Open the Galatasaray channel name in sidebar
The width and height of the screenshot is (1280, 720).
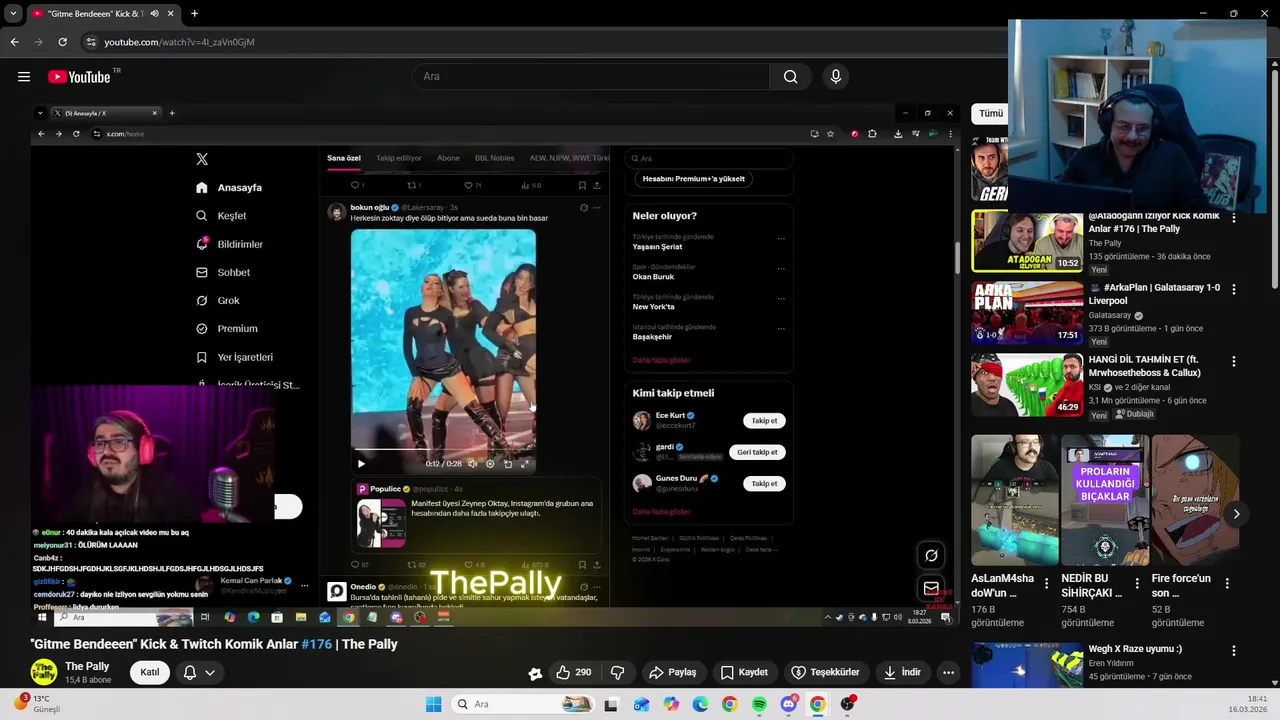1111,316
